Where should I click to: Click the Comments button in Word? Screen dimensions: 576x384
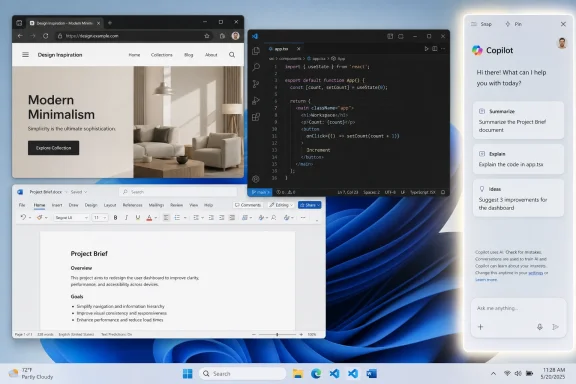(248, 205)
